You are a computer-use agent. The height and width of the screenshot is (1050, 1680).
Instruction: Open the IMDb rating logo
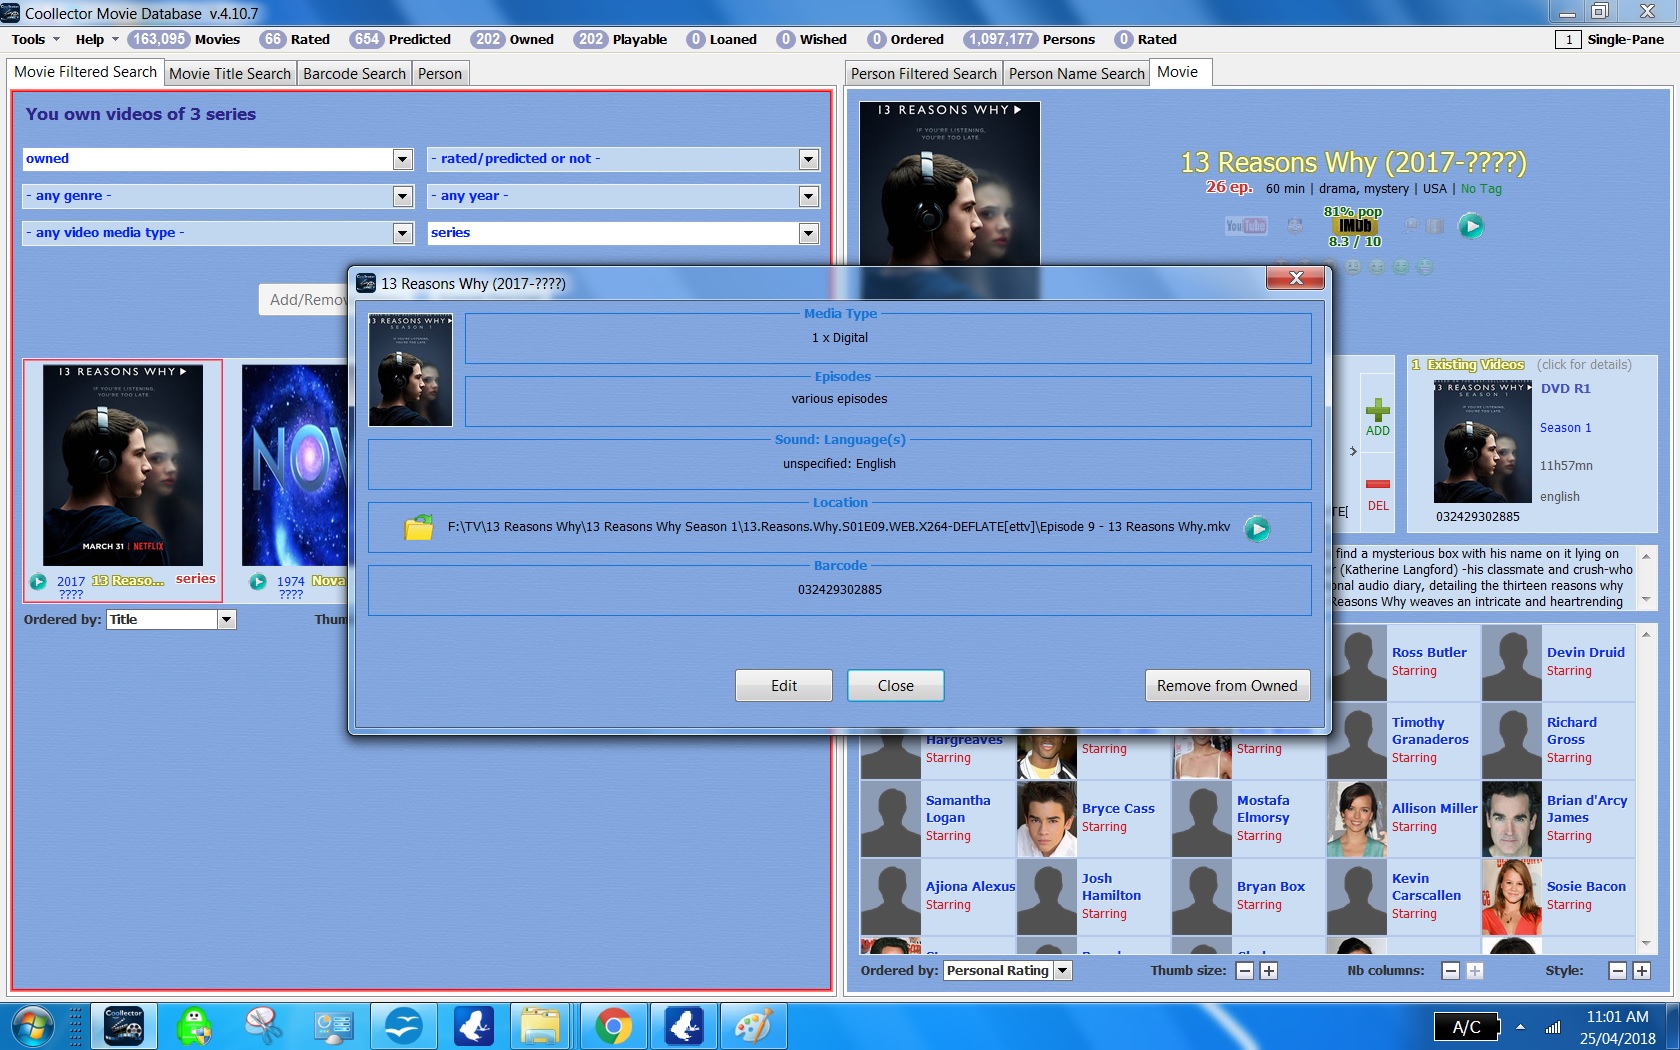[x=1355, y=226]
